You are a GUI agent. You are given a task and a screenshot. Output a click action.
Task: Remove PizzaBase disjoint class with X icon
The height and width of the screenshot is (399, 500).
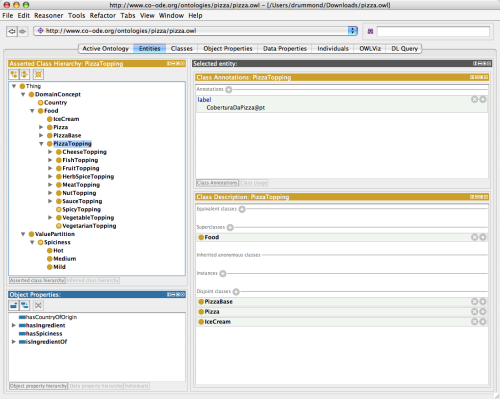(x=474, y=301)
